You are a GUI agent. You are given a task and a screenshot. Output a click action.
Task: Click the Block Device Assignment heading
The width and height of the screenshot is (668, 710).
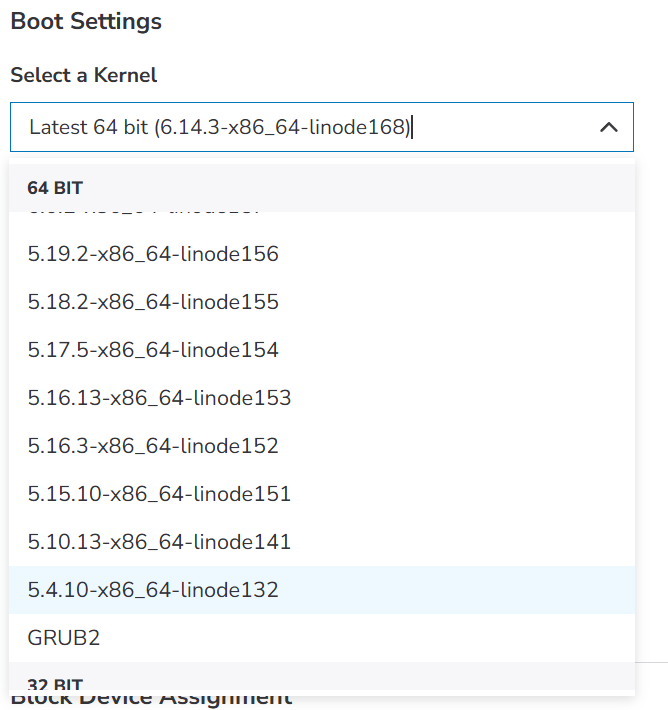(x=151, y=701)
